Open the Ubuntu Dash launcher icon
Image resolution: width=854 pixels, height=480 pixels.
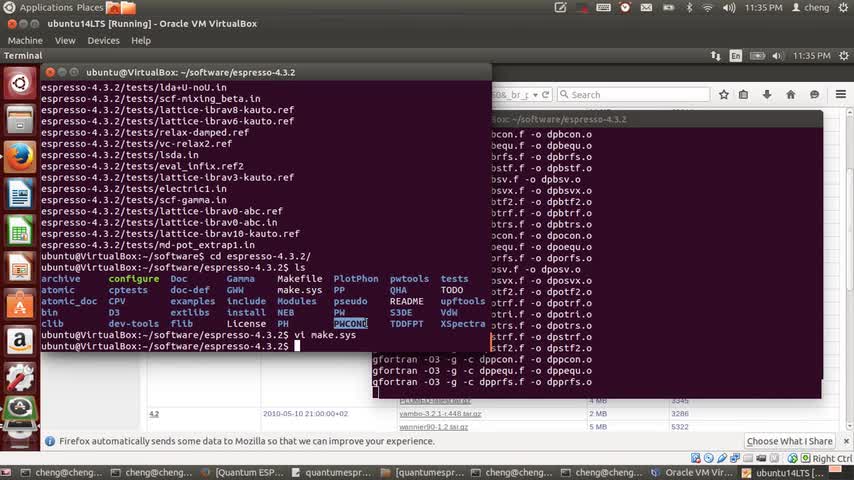(20, 83)
